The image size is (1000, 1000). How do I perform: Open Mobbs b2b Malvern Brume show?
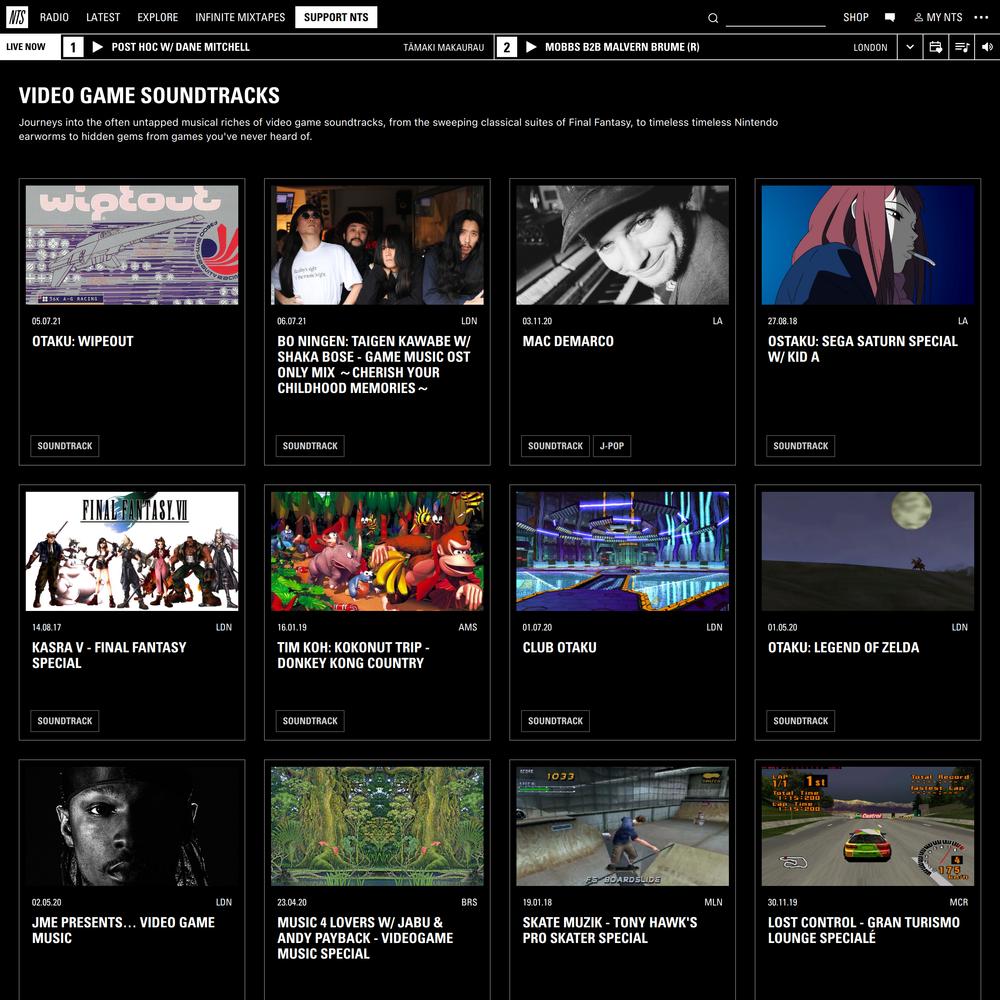pyautogui.click(x=622, y=47)
